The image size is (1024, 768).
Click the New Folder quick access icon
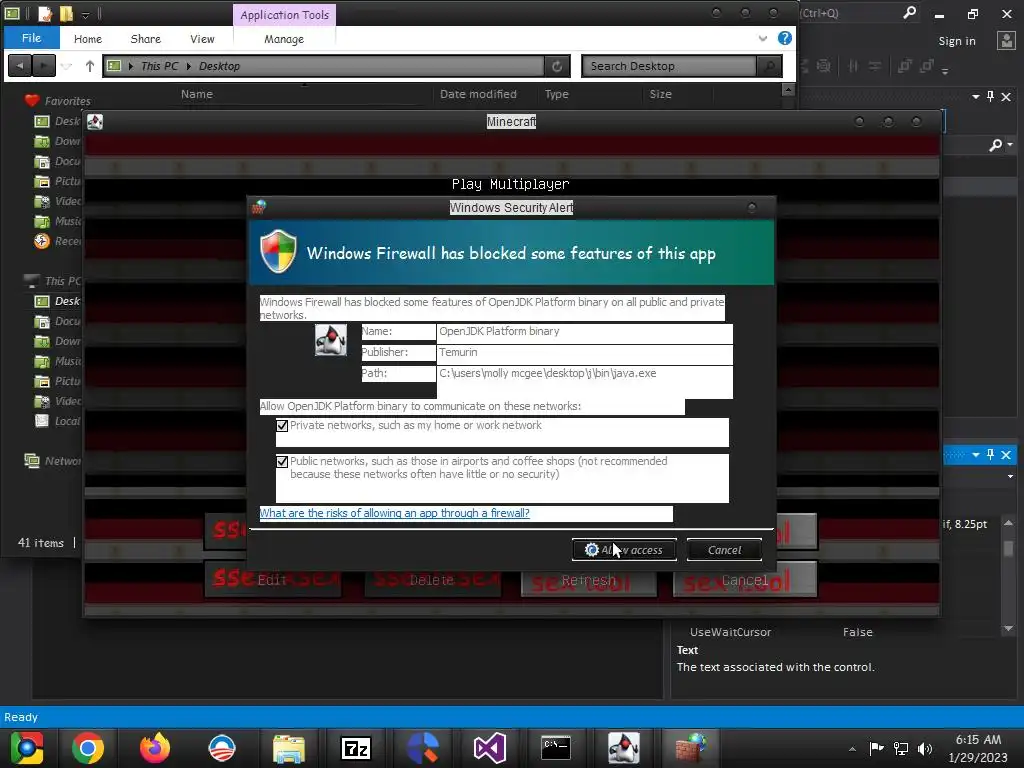tap(66, 13)
